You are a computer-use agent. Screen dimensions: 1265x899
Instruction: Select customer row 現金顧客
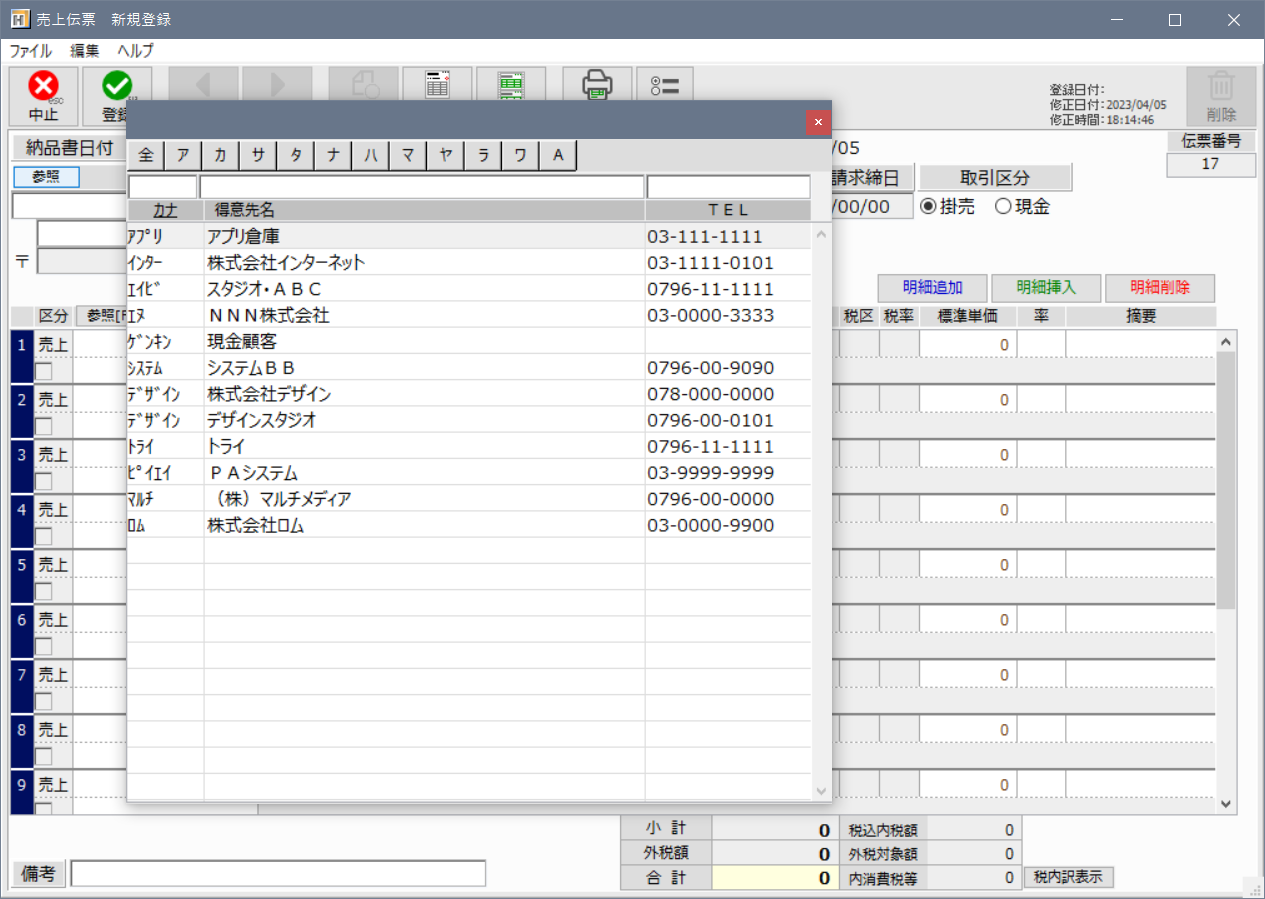click(x=469, y=341)
